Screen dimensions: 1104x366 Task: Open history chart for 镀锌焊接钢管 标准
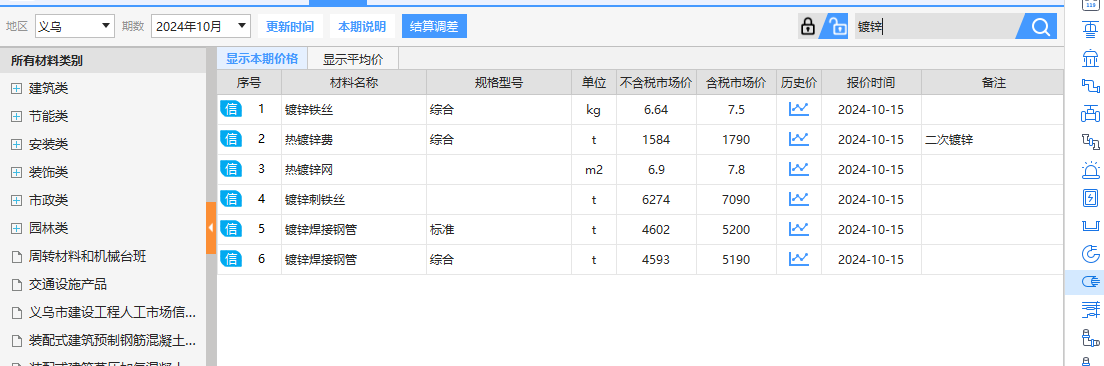(798, 229)
